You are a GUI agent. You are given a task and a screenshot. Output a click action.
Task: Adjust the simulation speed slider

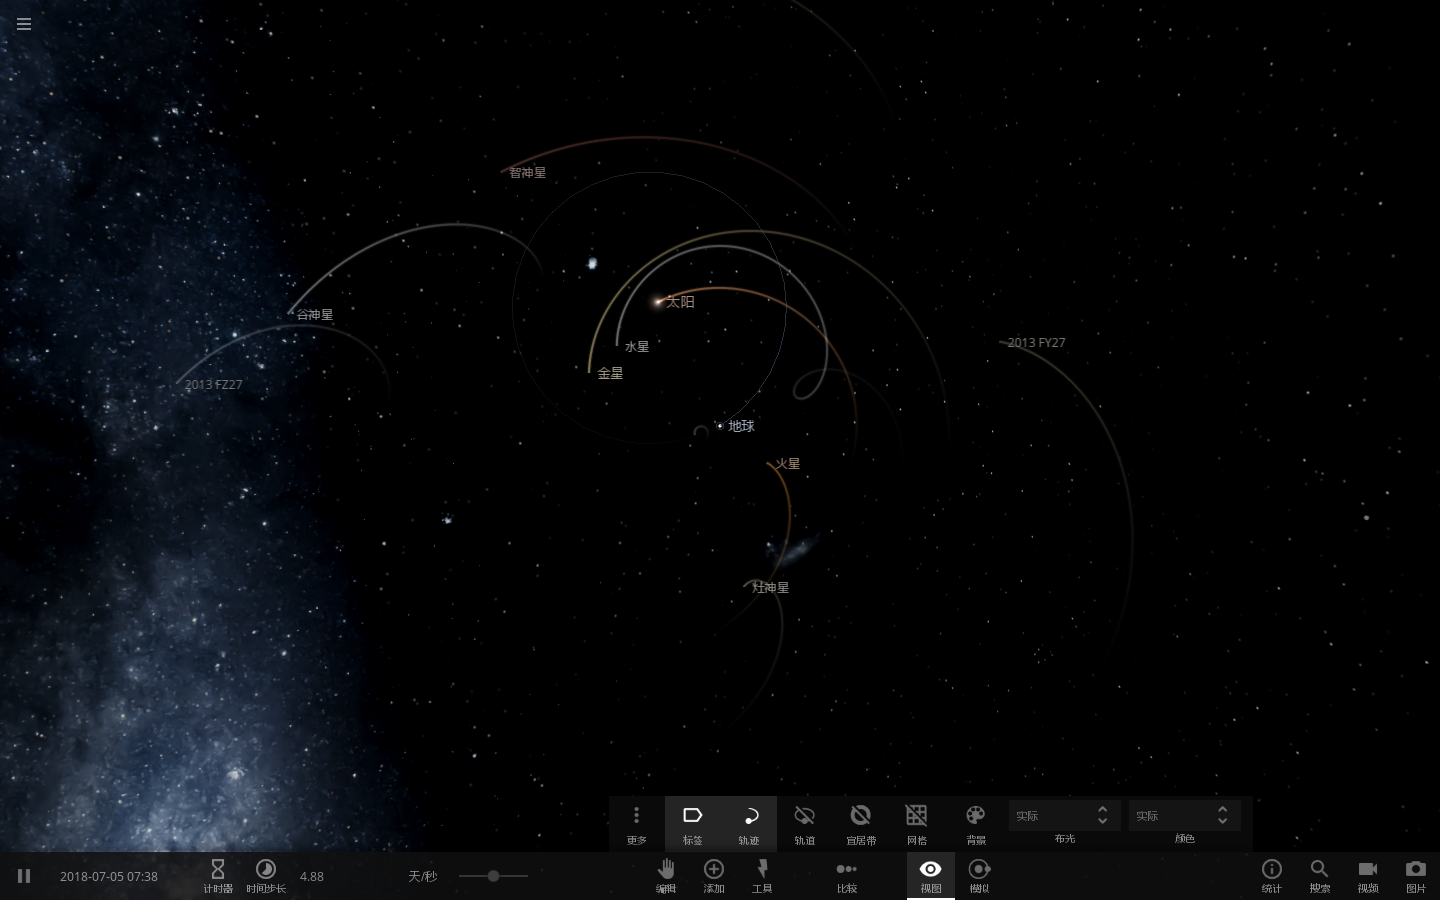(x=493, y=876)
